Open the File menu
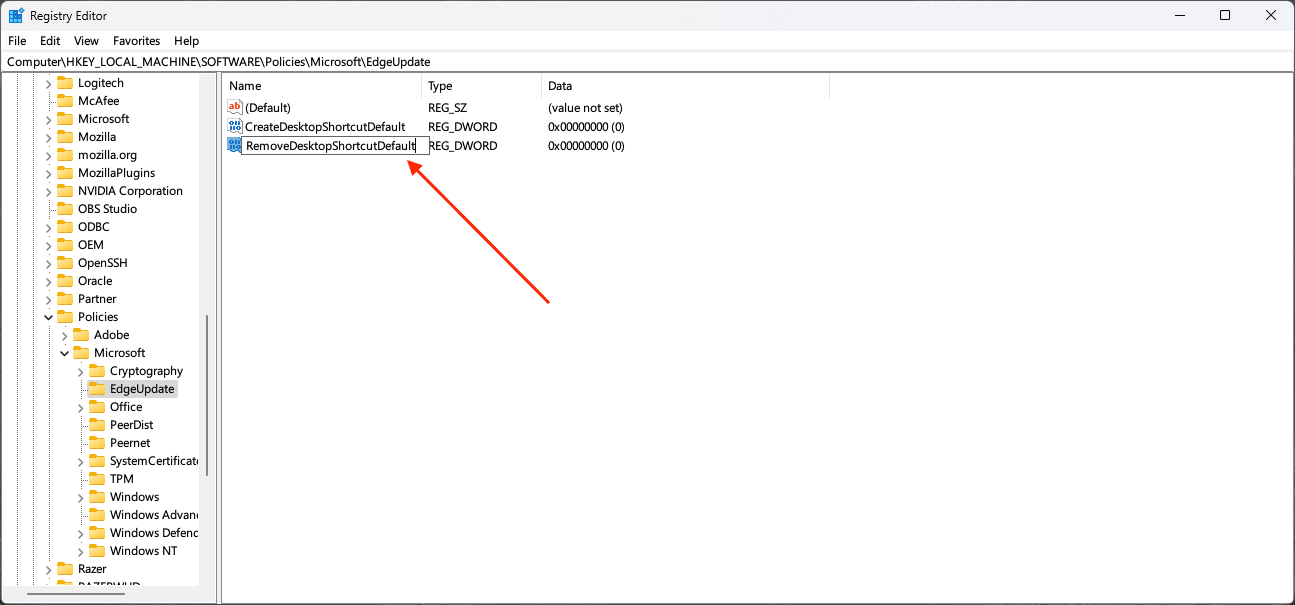This screenshot has height=605, width=1295. (x=17, y=41)
